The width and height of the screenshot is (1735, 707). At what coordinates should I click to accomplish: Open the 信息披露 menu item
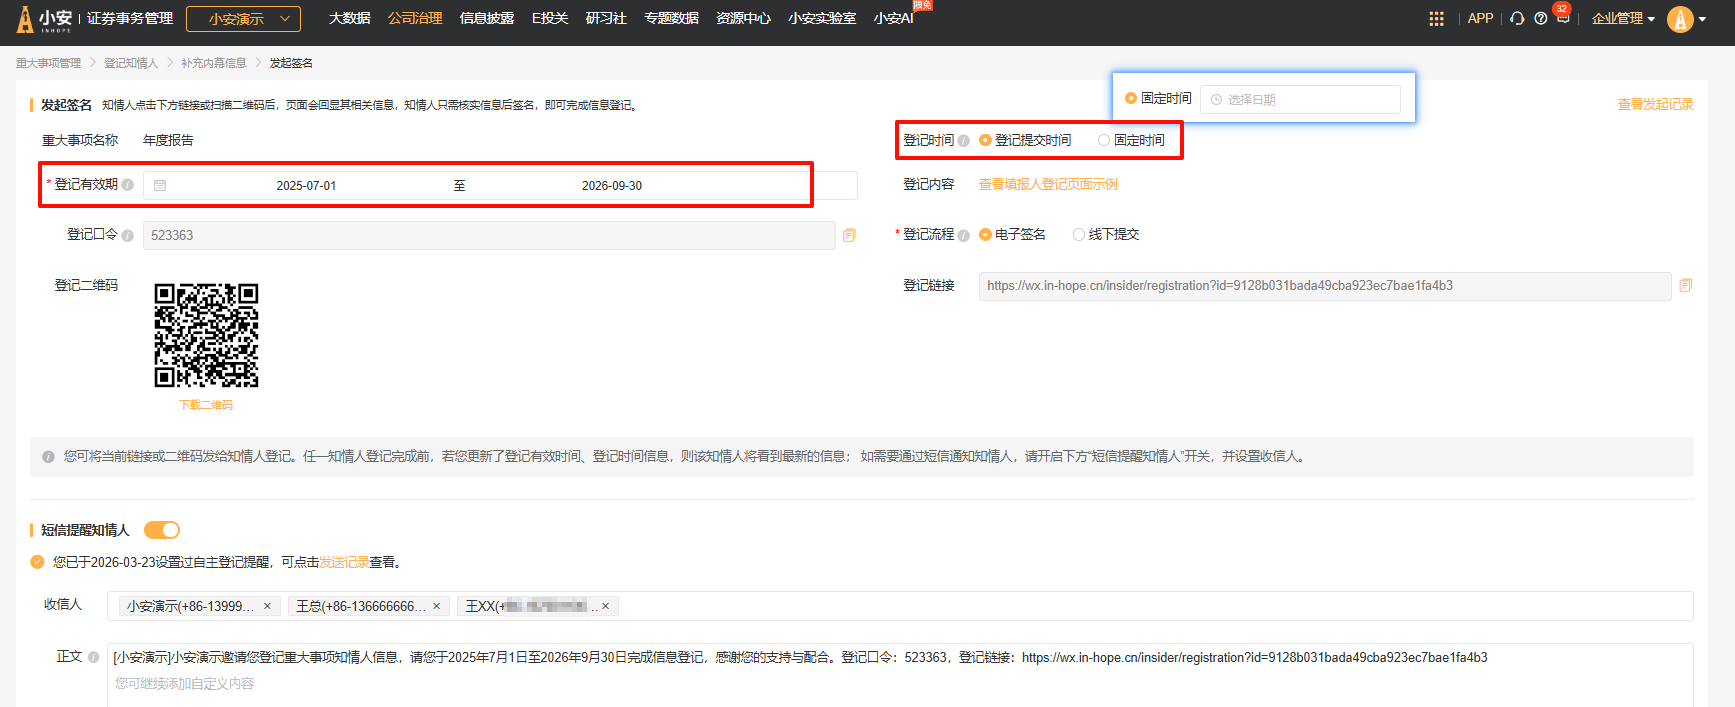486,19
